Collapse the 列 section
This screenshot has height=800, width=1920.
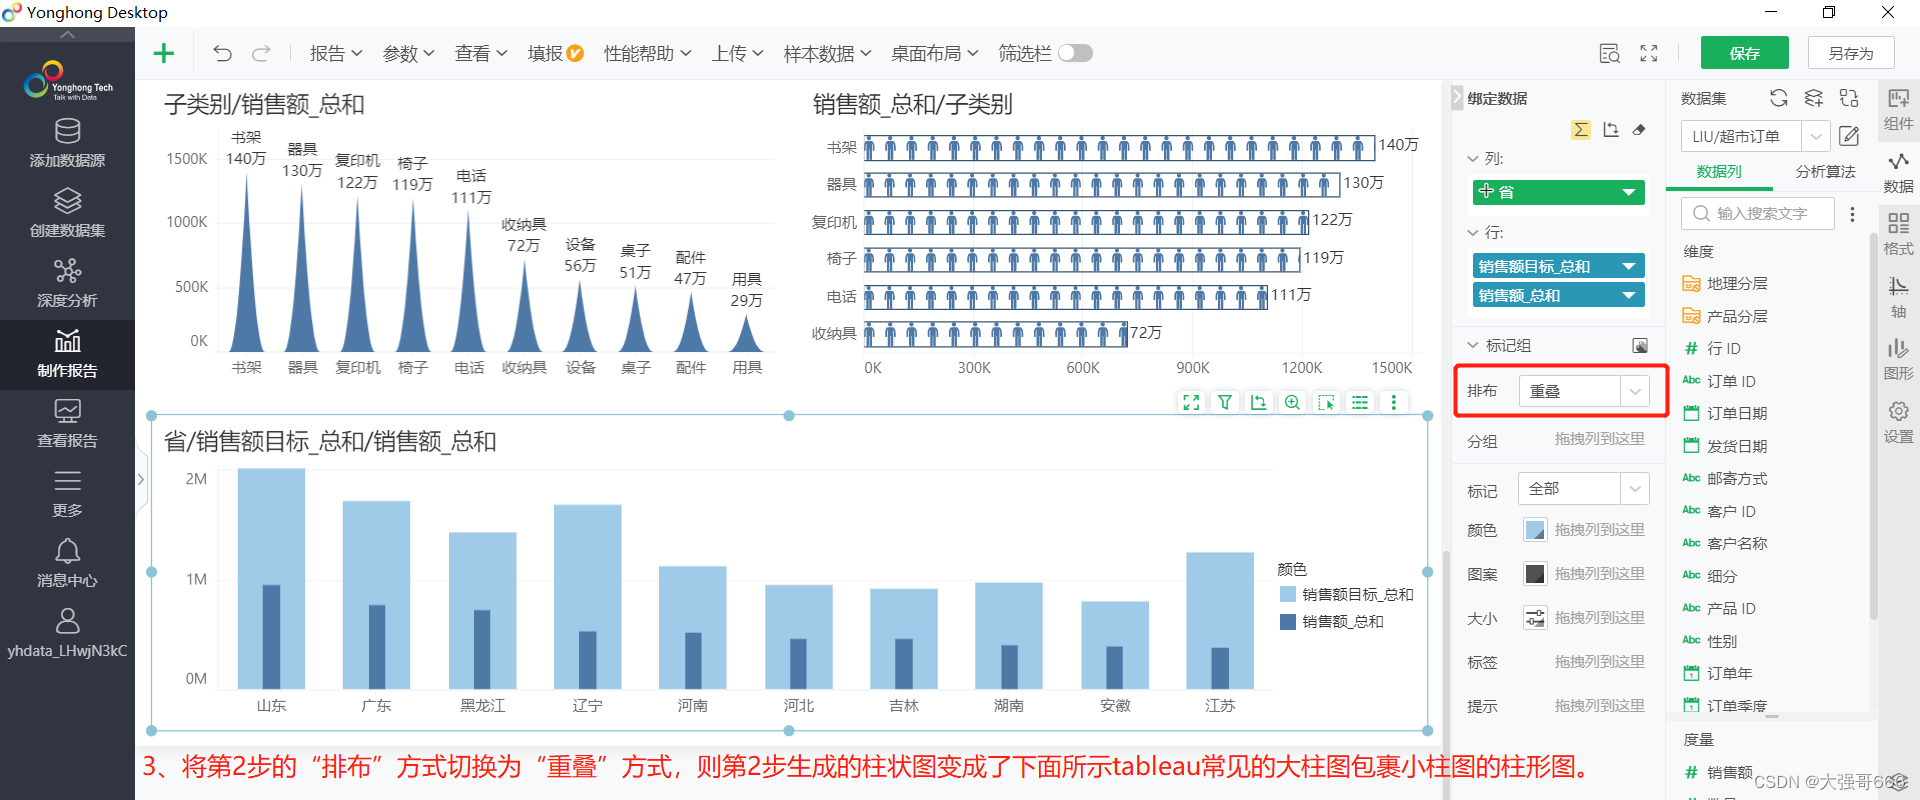point(1473,159)
